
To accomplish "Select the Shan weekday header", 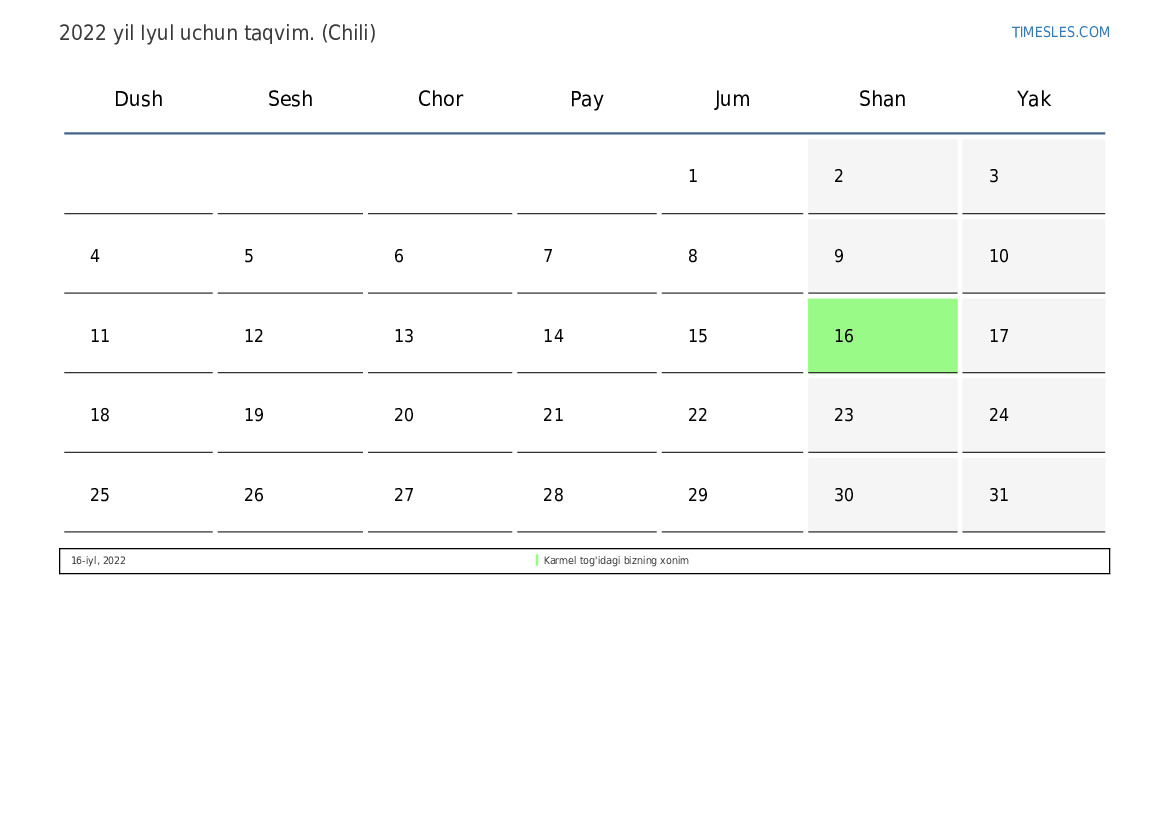I will pyautogui.click(x=882, y=99).
